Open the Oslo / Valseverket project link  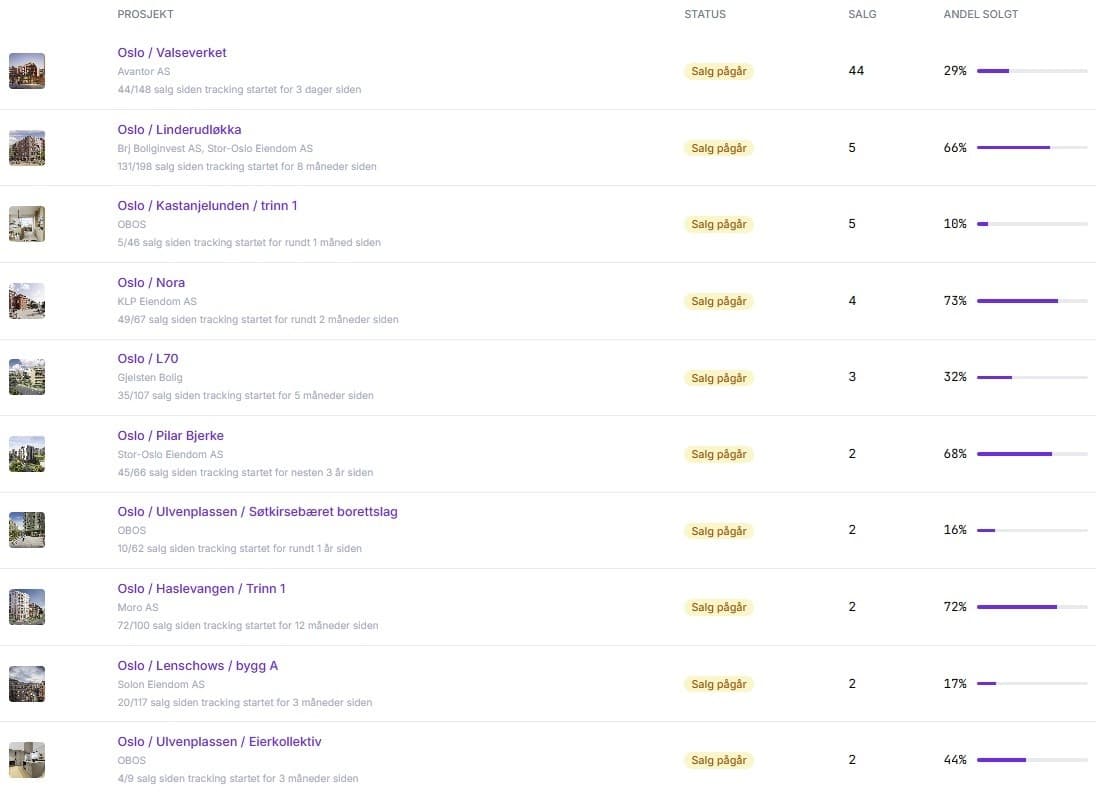(x=171, y=52)
